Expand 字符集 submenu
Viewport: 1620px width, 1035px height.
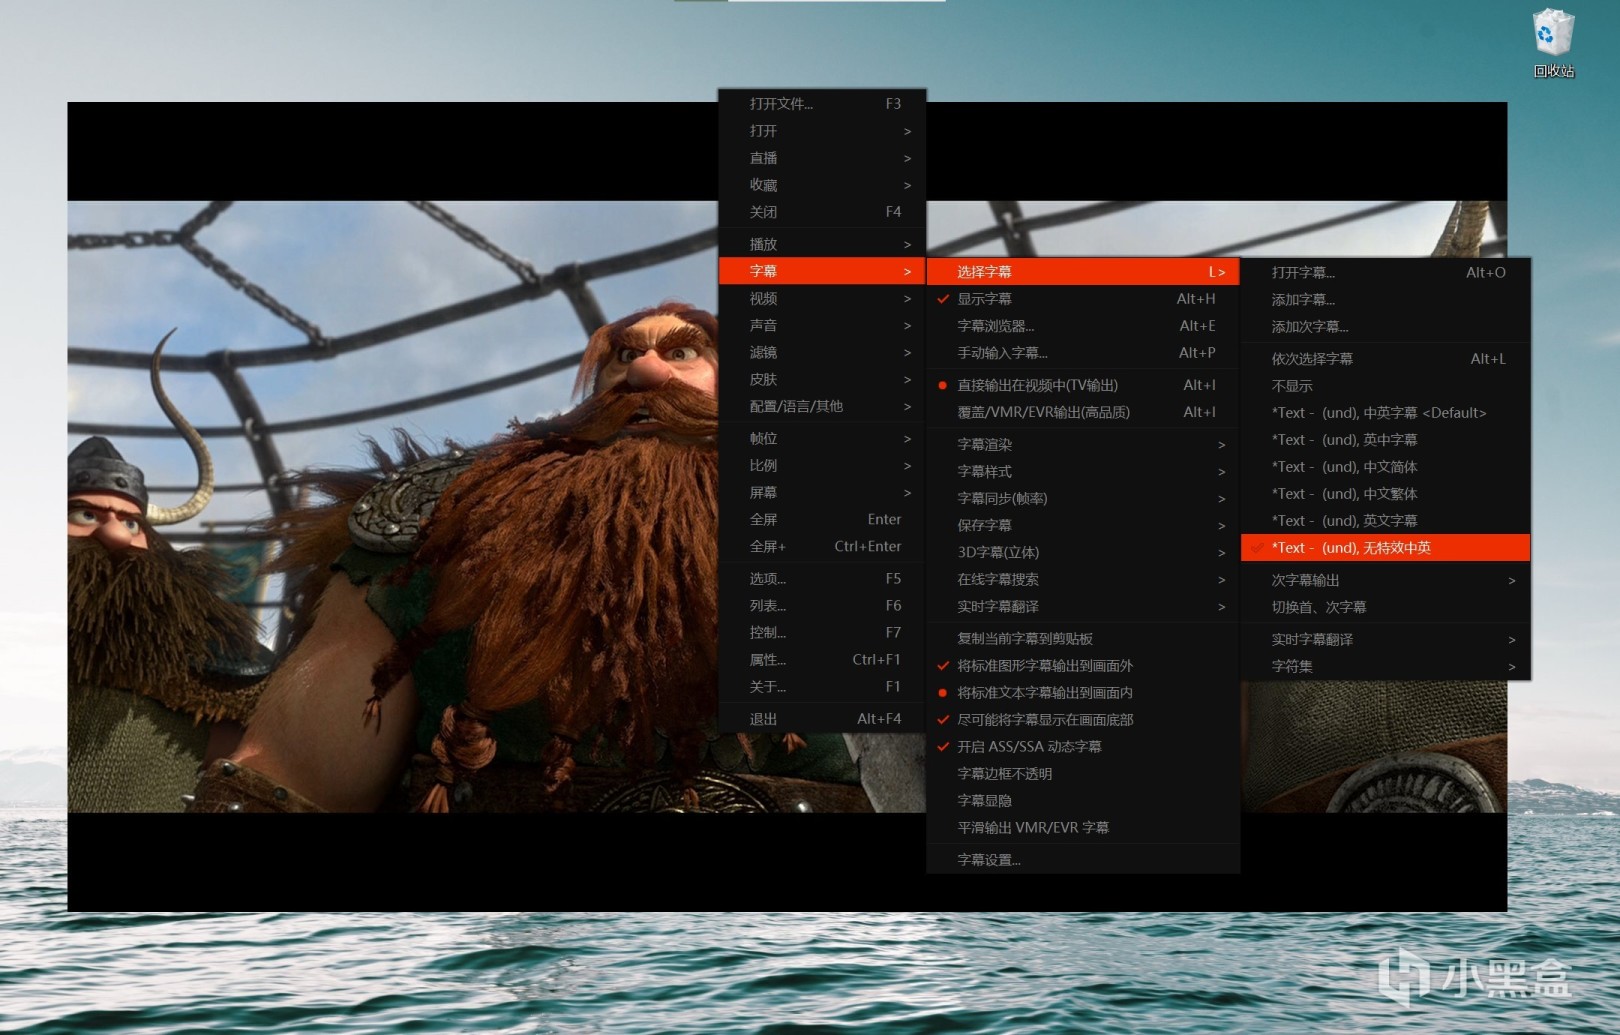(x=1386, y=666)
